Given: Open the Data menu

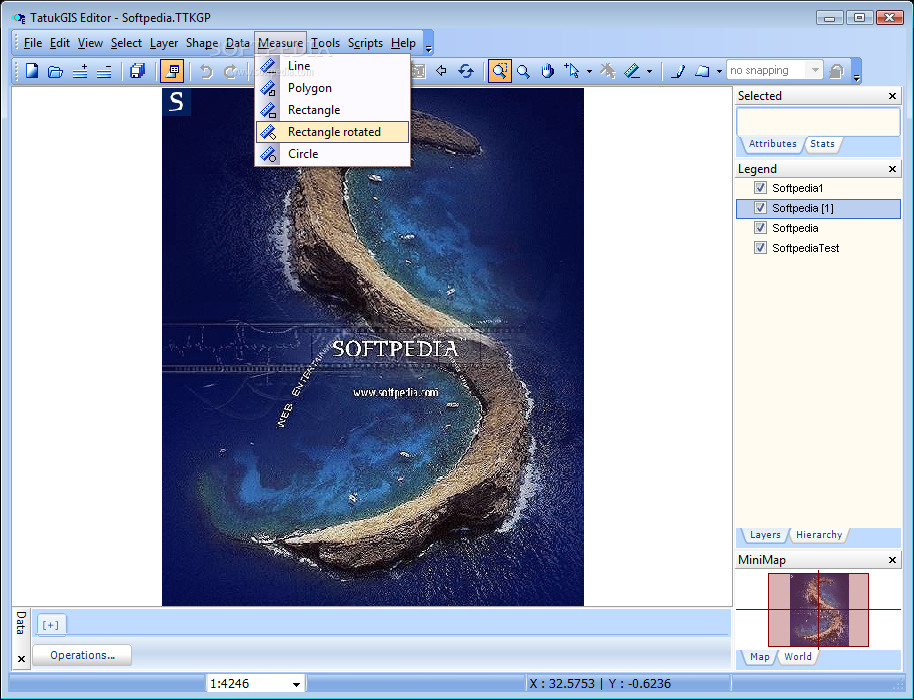Looking at the screenshot, I should [238, 43].
